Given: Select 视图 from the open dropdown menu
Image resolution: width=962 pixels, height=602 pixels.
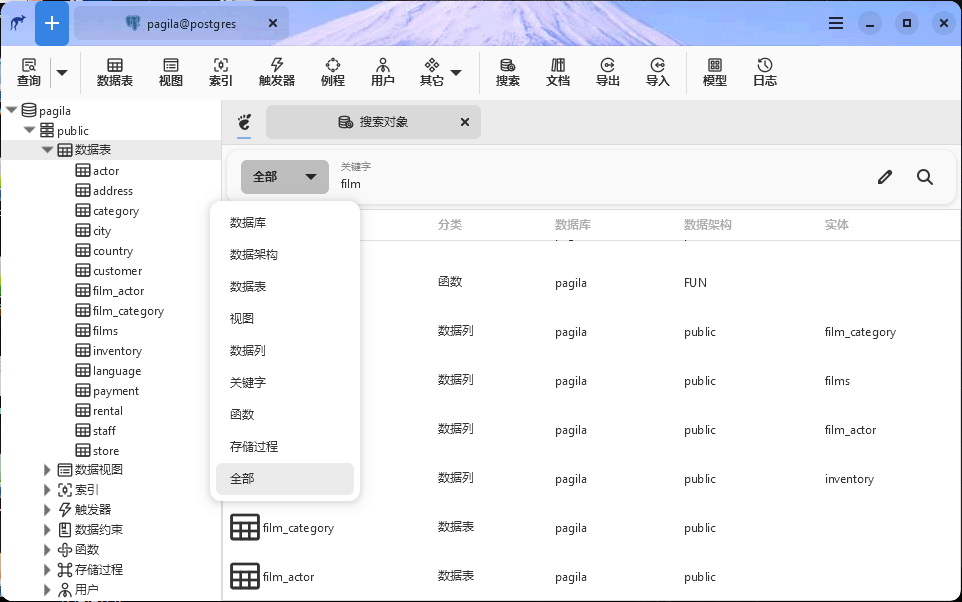Looking at the screenshot, I should point(284,318).
